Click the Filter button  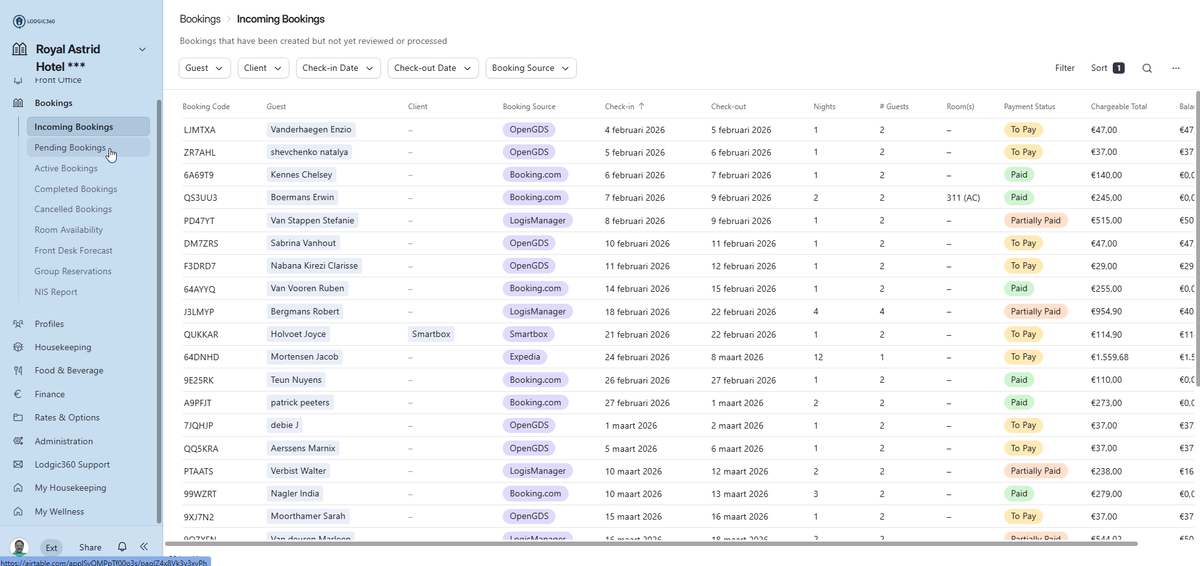pyautogui.click(x=1065, y=68)
